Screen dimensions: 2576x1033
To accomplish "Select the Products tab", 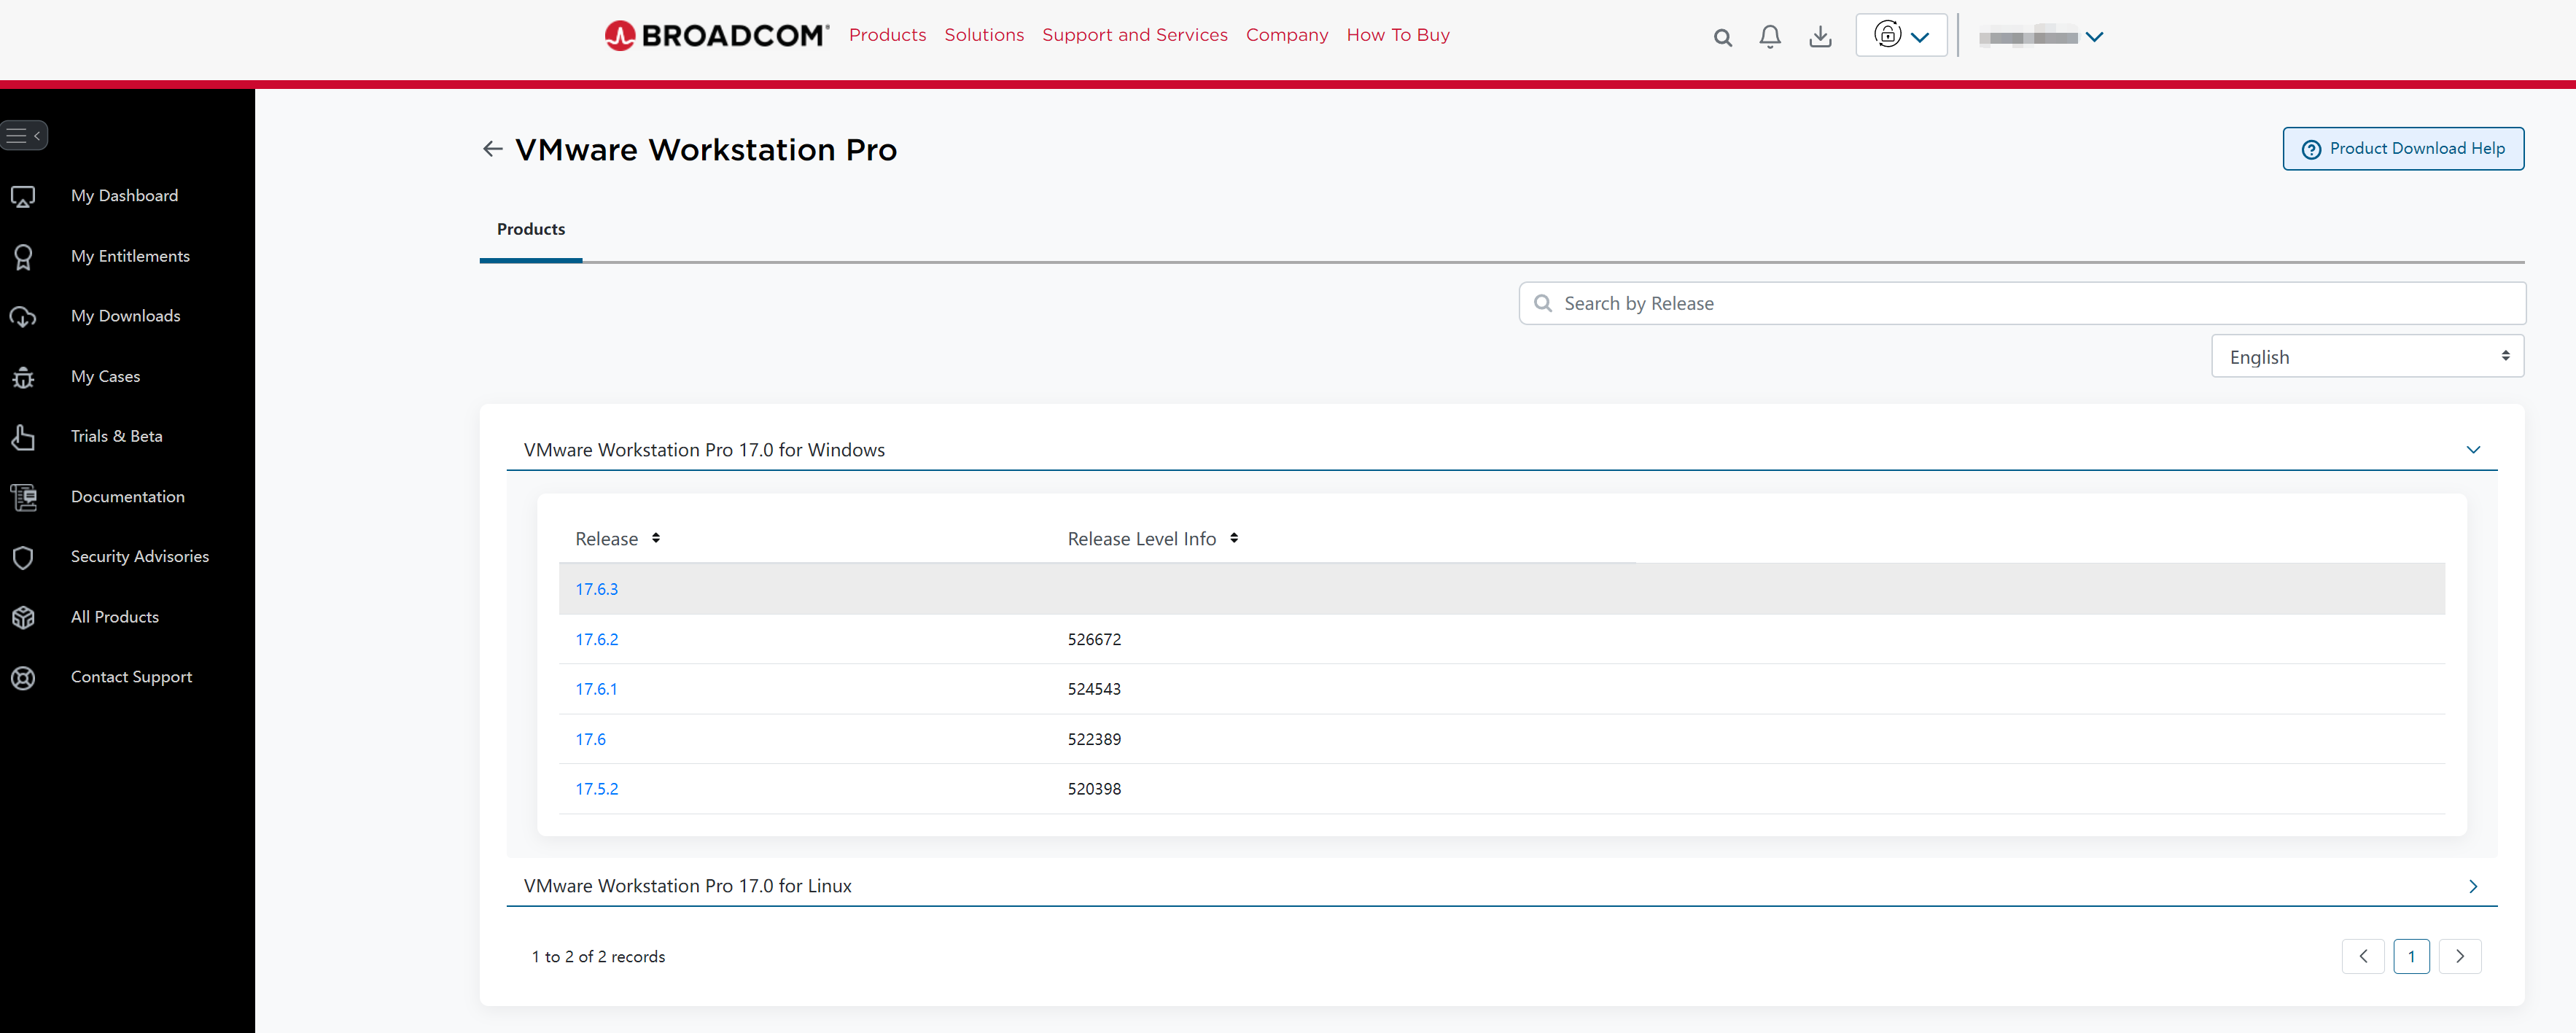I will click(x=530, y=229).
